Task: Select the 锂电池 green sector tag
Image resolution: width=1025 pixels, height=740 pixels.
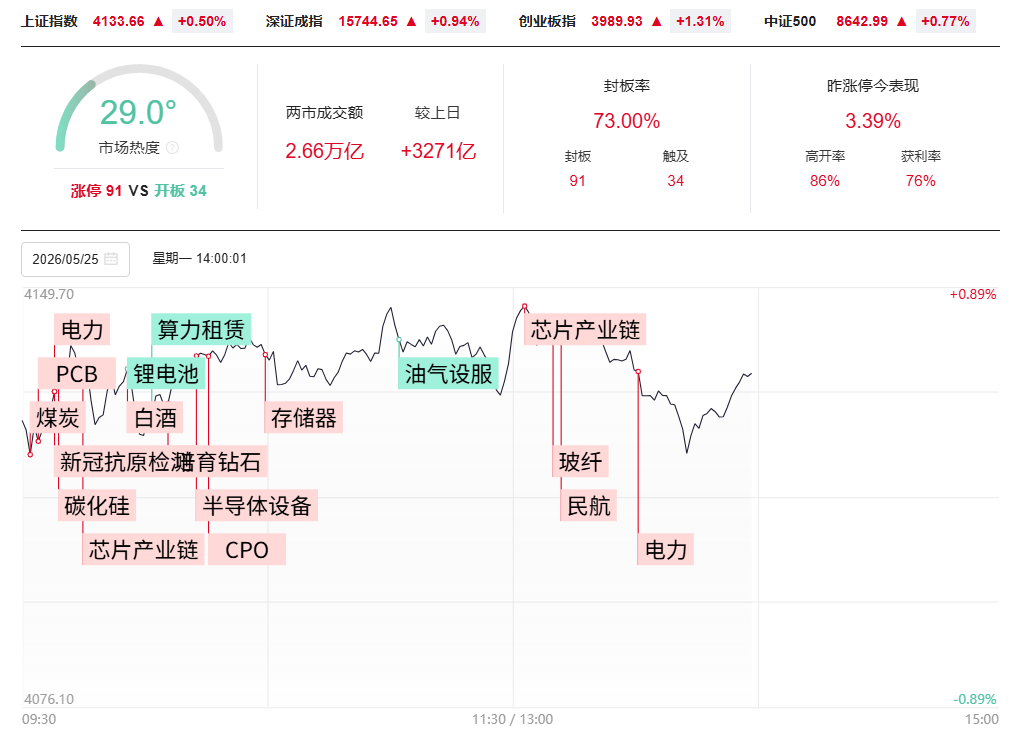Action: 165,373
